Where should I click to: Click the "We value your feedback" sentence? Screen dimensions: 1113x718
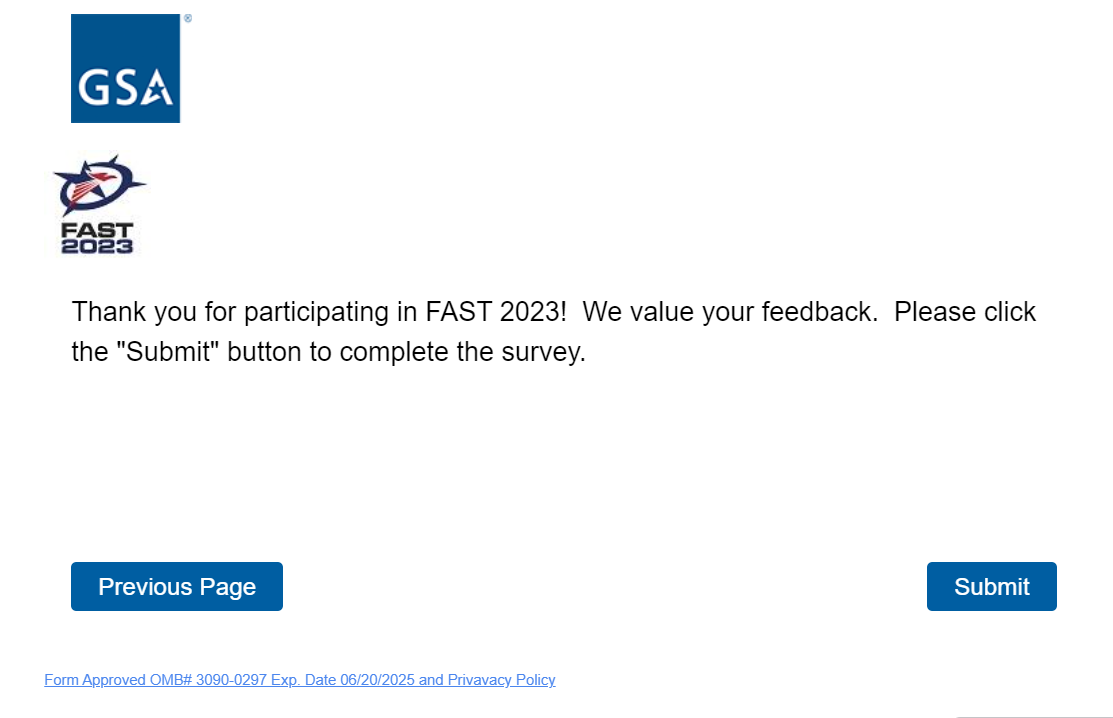point(730,312)
